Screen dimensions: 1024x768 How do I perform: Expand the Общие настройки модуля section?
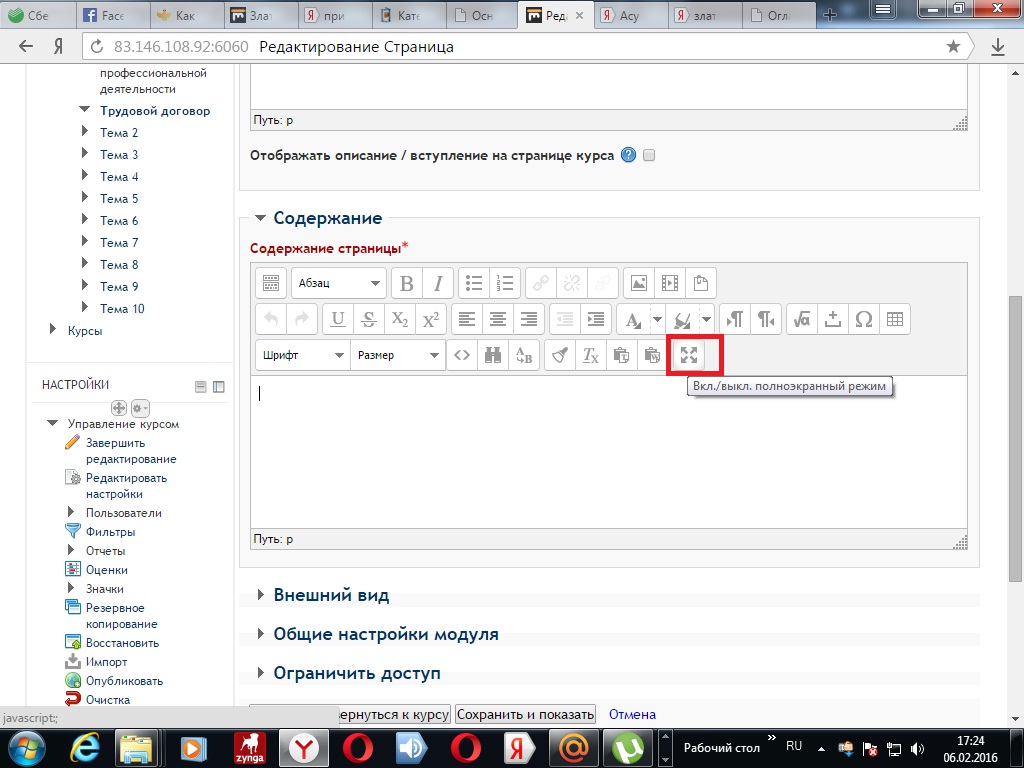click(x=261, y=634)
